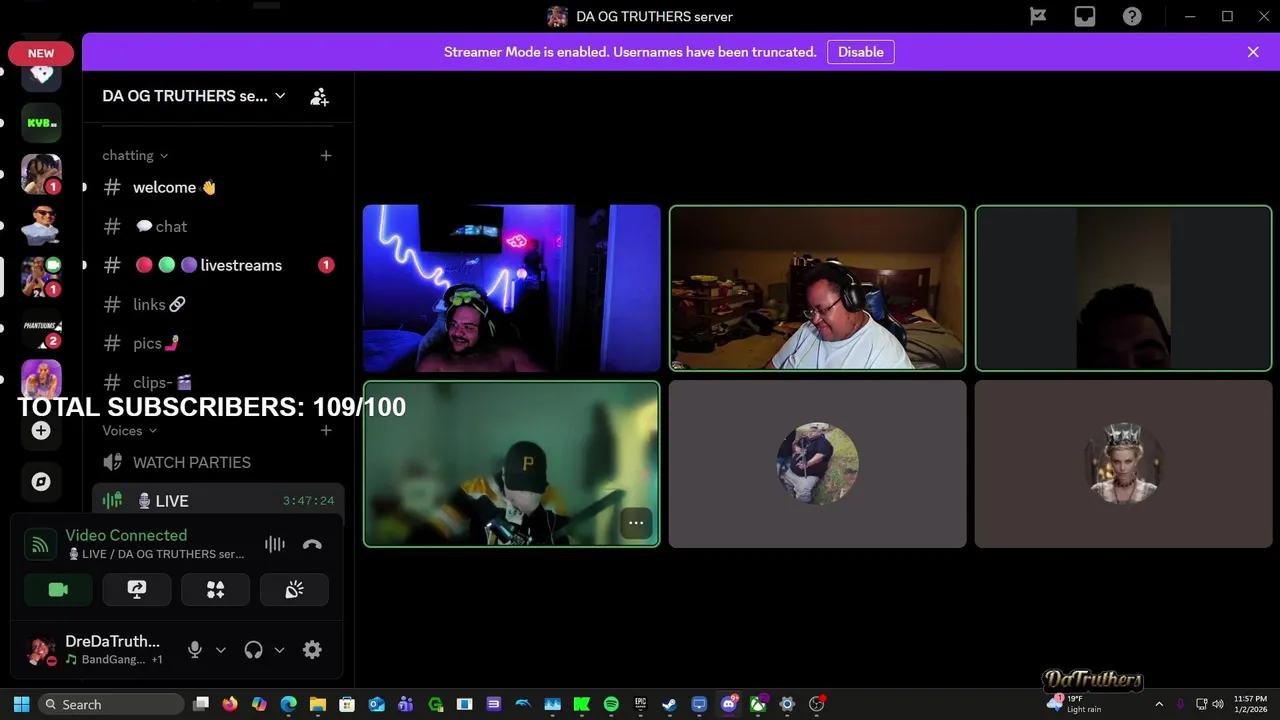Open Discord inbox icon in title bar

tap(1085, 16)
